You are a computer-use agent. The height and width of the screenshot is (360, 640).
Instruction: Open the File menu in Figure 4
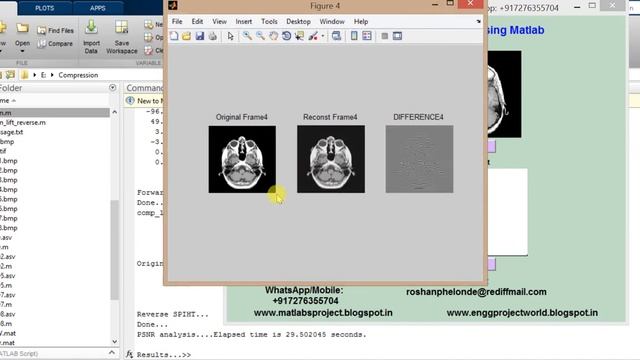[x=177, y=21]
